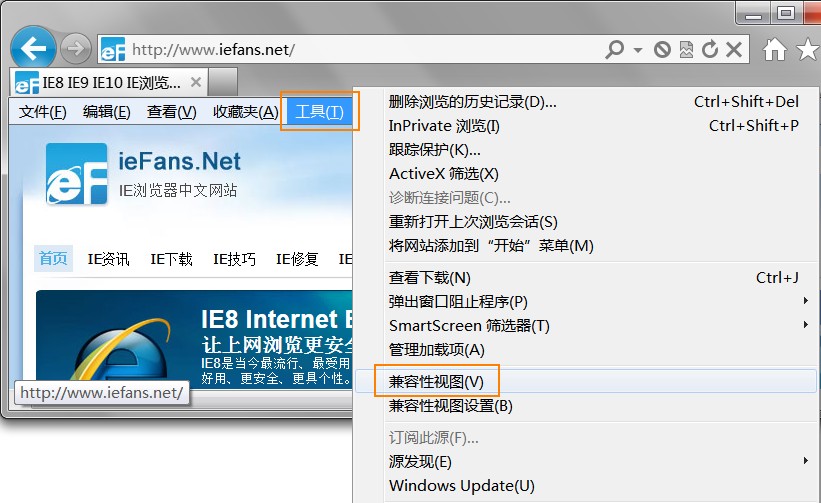821x503 pixels.
Task: Maximize the browser window
Action: click(786, 13)
